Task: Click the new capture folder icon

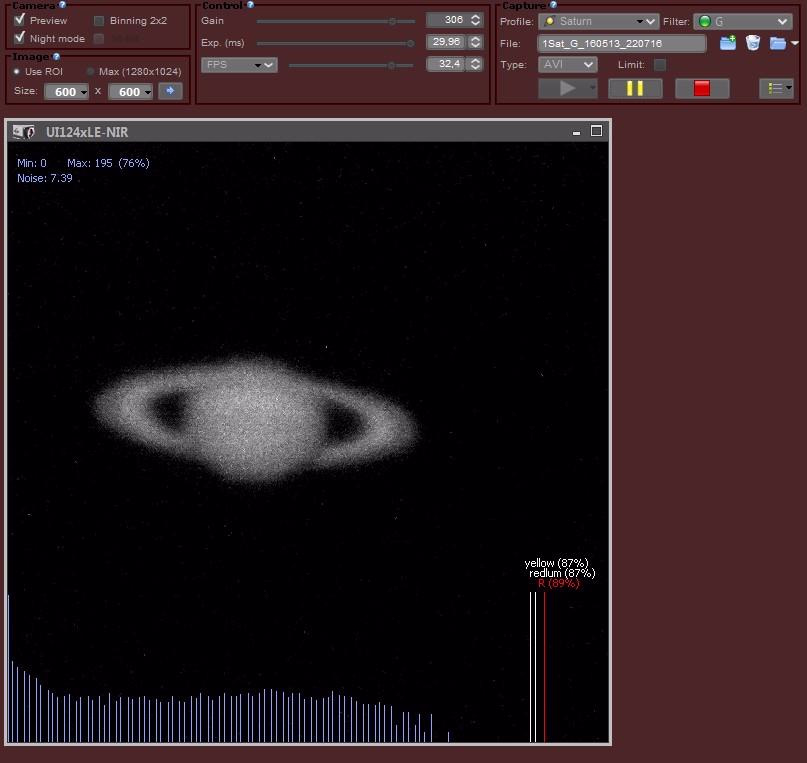Action: click(728, 43)
